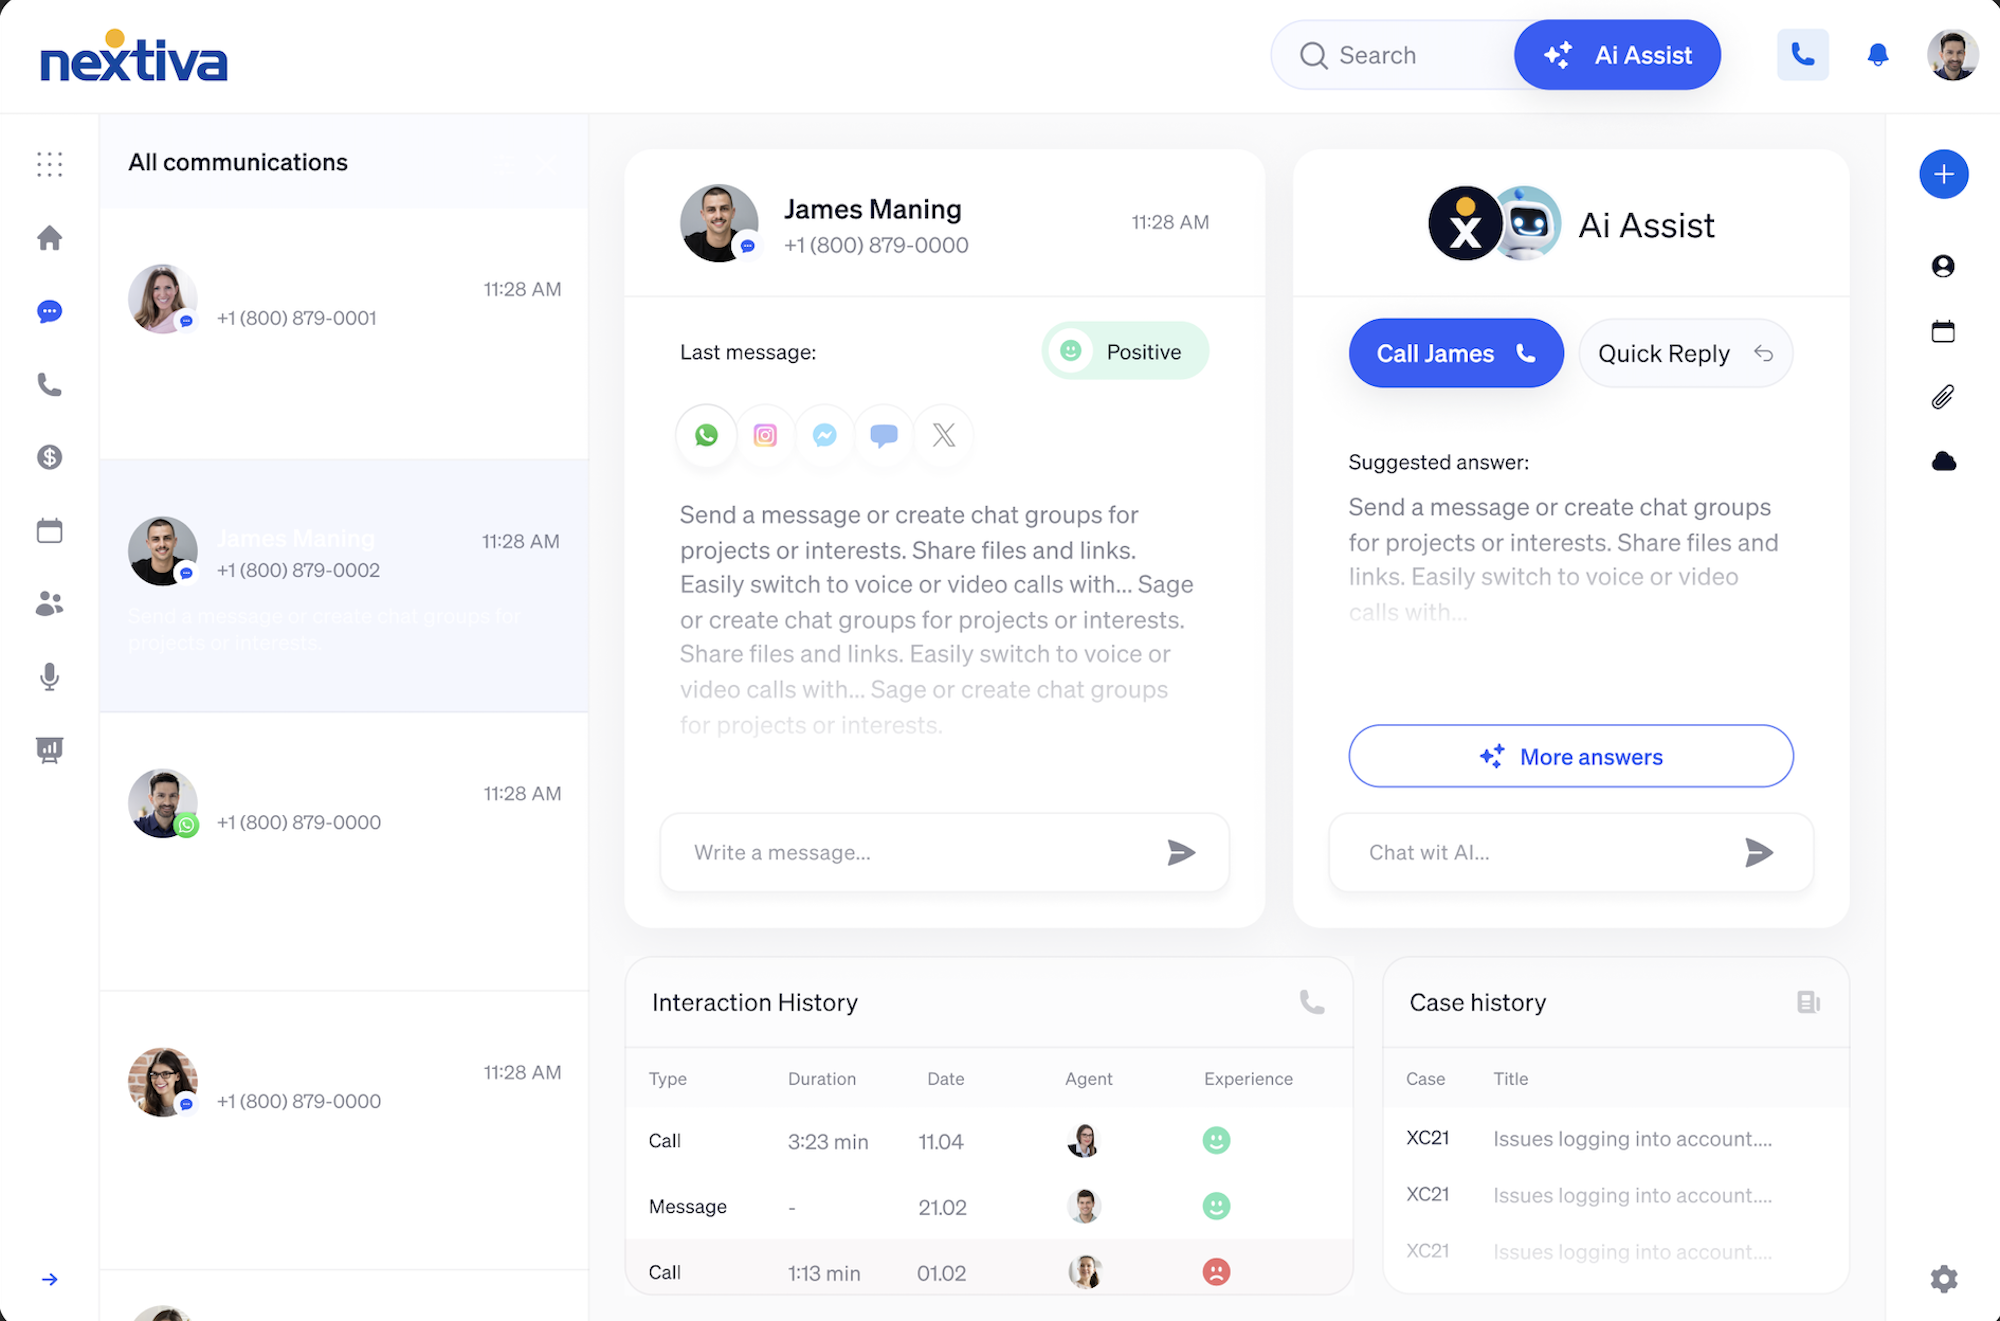Sort by Duration column header
Screen dimensions: 2000x1321
[822, 1079]
